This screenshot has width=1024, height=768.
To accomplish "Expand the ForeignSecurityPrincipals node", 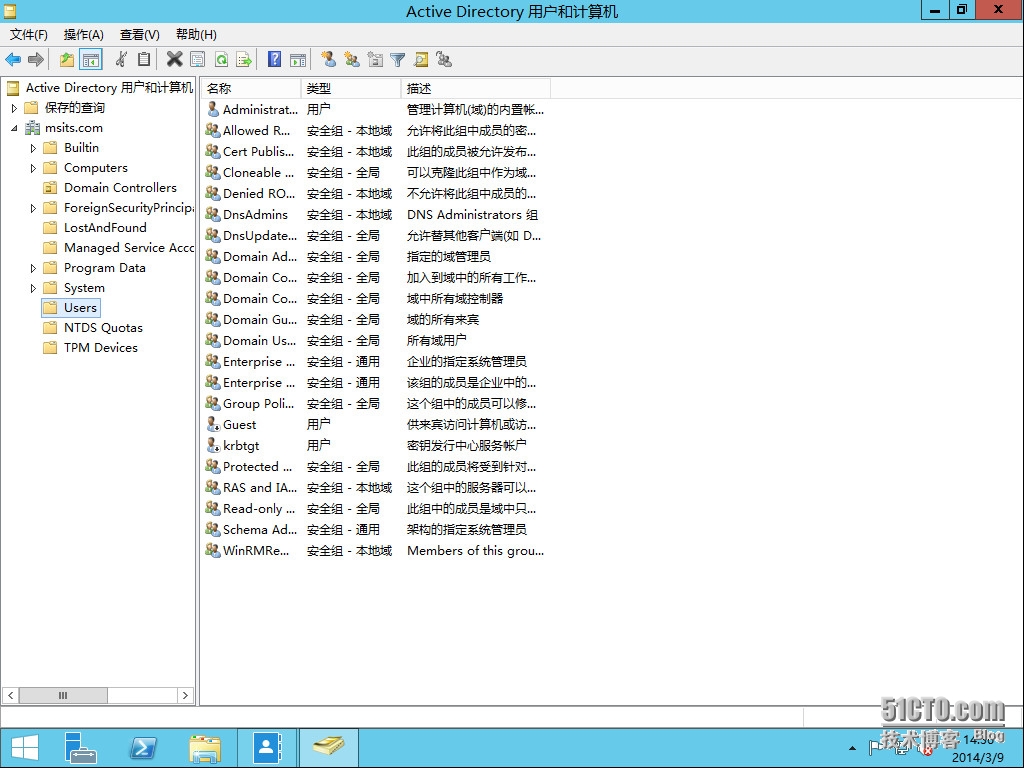I will tap(33, 208).
